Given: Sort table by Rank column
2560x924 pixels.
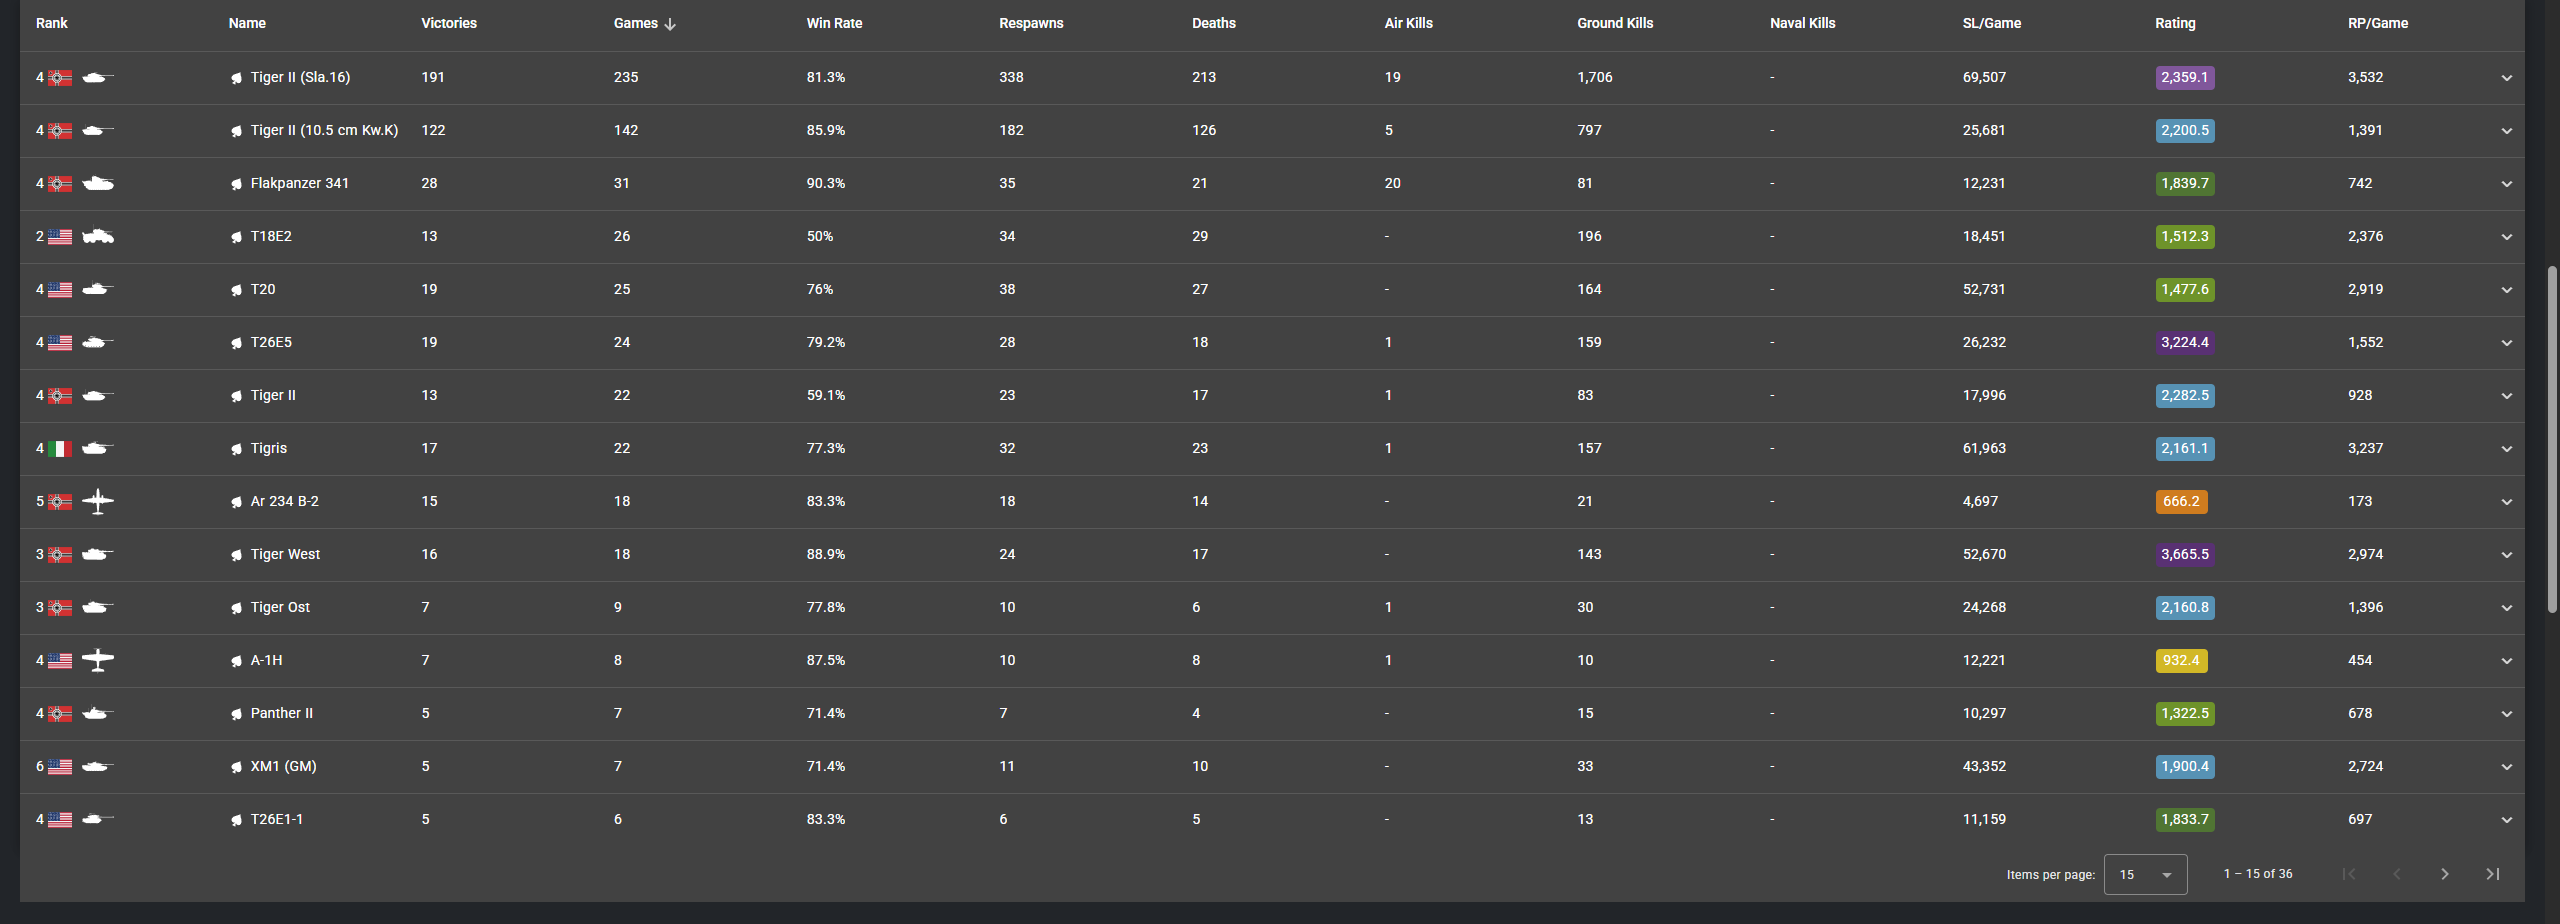Looking at the screenshot, I should 52,23.
